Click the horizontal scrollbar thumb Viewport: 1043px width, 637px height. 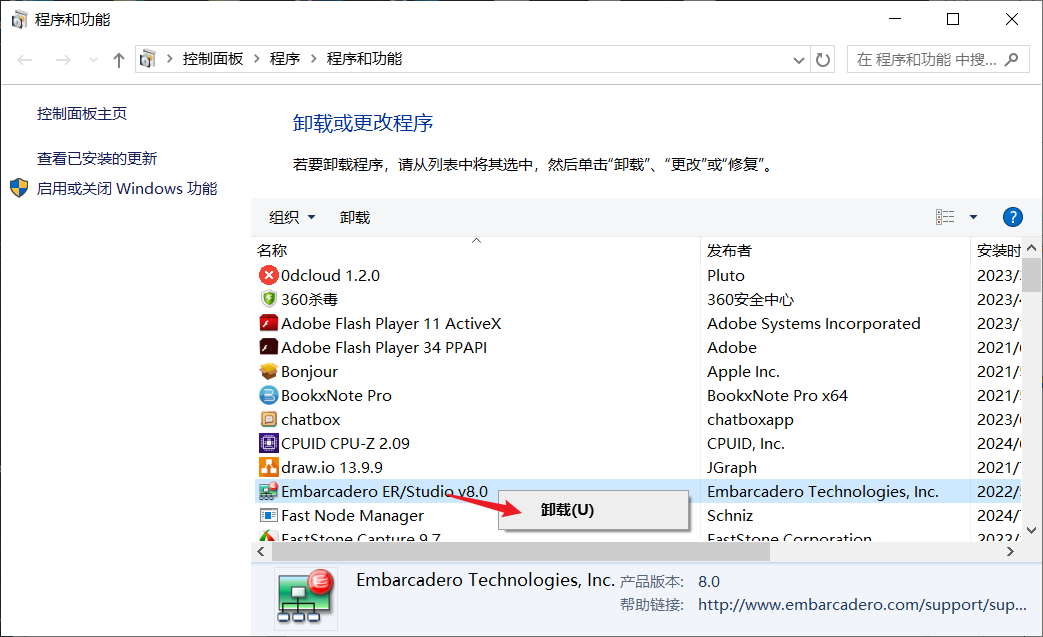(x=521, y=551)
